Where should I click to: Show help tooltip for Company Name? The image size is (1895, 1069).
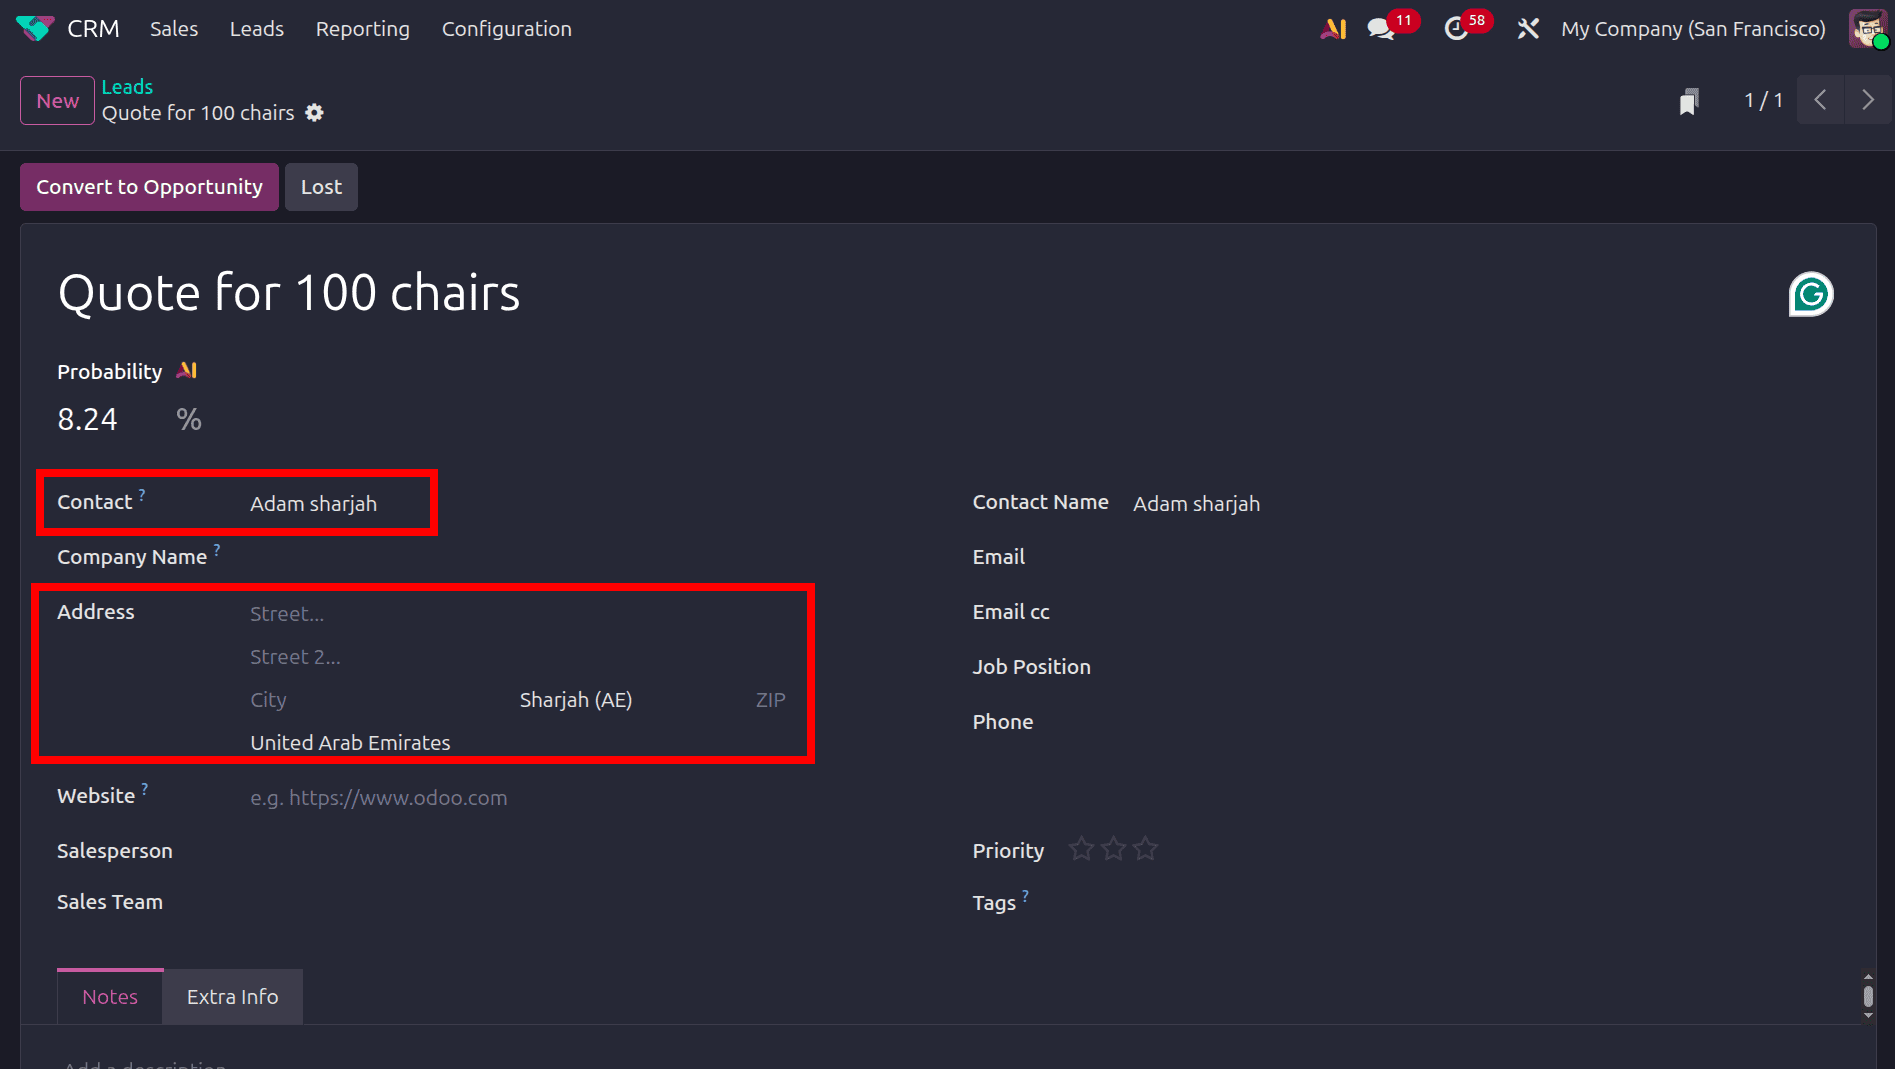217,549
